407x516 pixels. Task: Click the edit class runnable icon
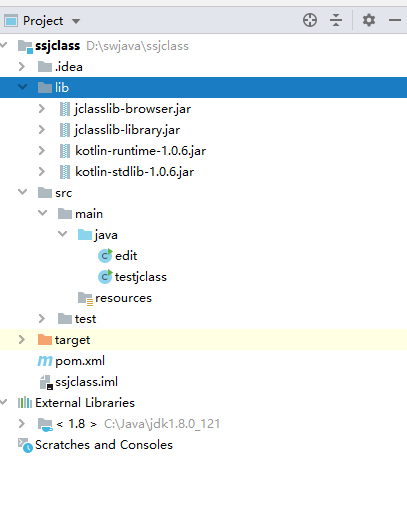click(x=105, y=256)
